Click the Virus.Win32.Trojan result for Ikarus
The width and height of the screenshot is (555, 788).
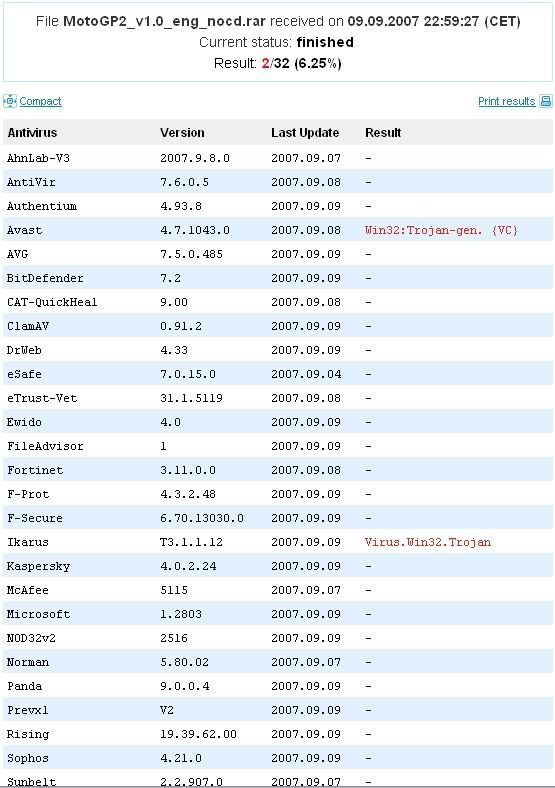coord(428,542)
